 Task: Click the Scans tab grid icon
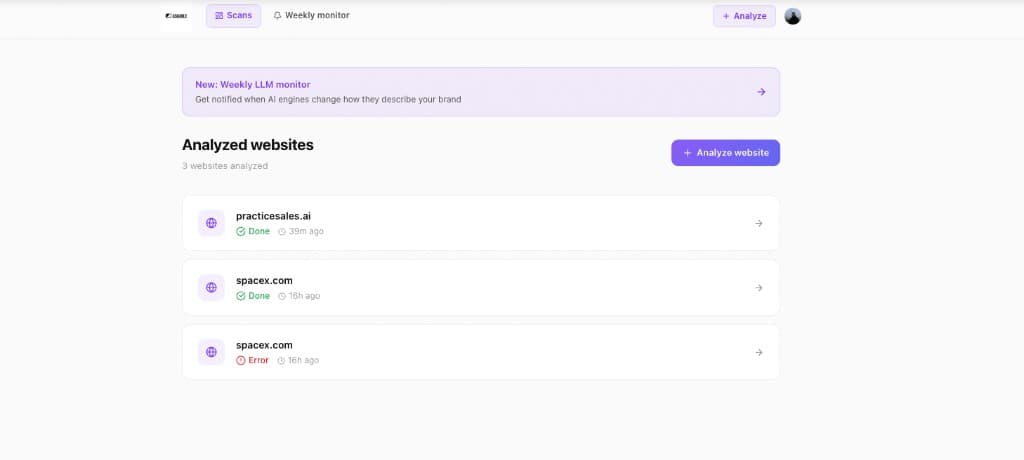pyautogui.click(x=219, y=16)
